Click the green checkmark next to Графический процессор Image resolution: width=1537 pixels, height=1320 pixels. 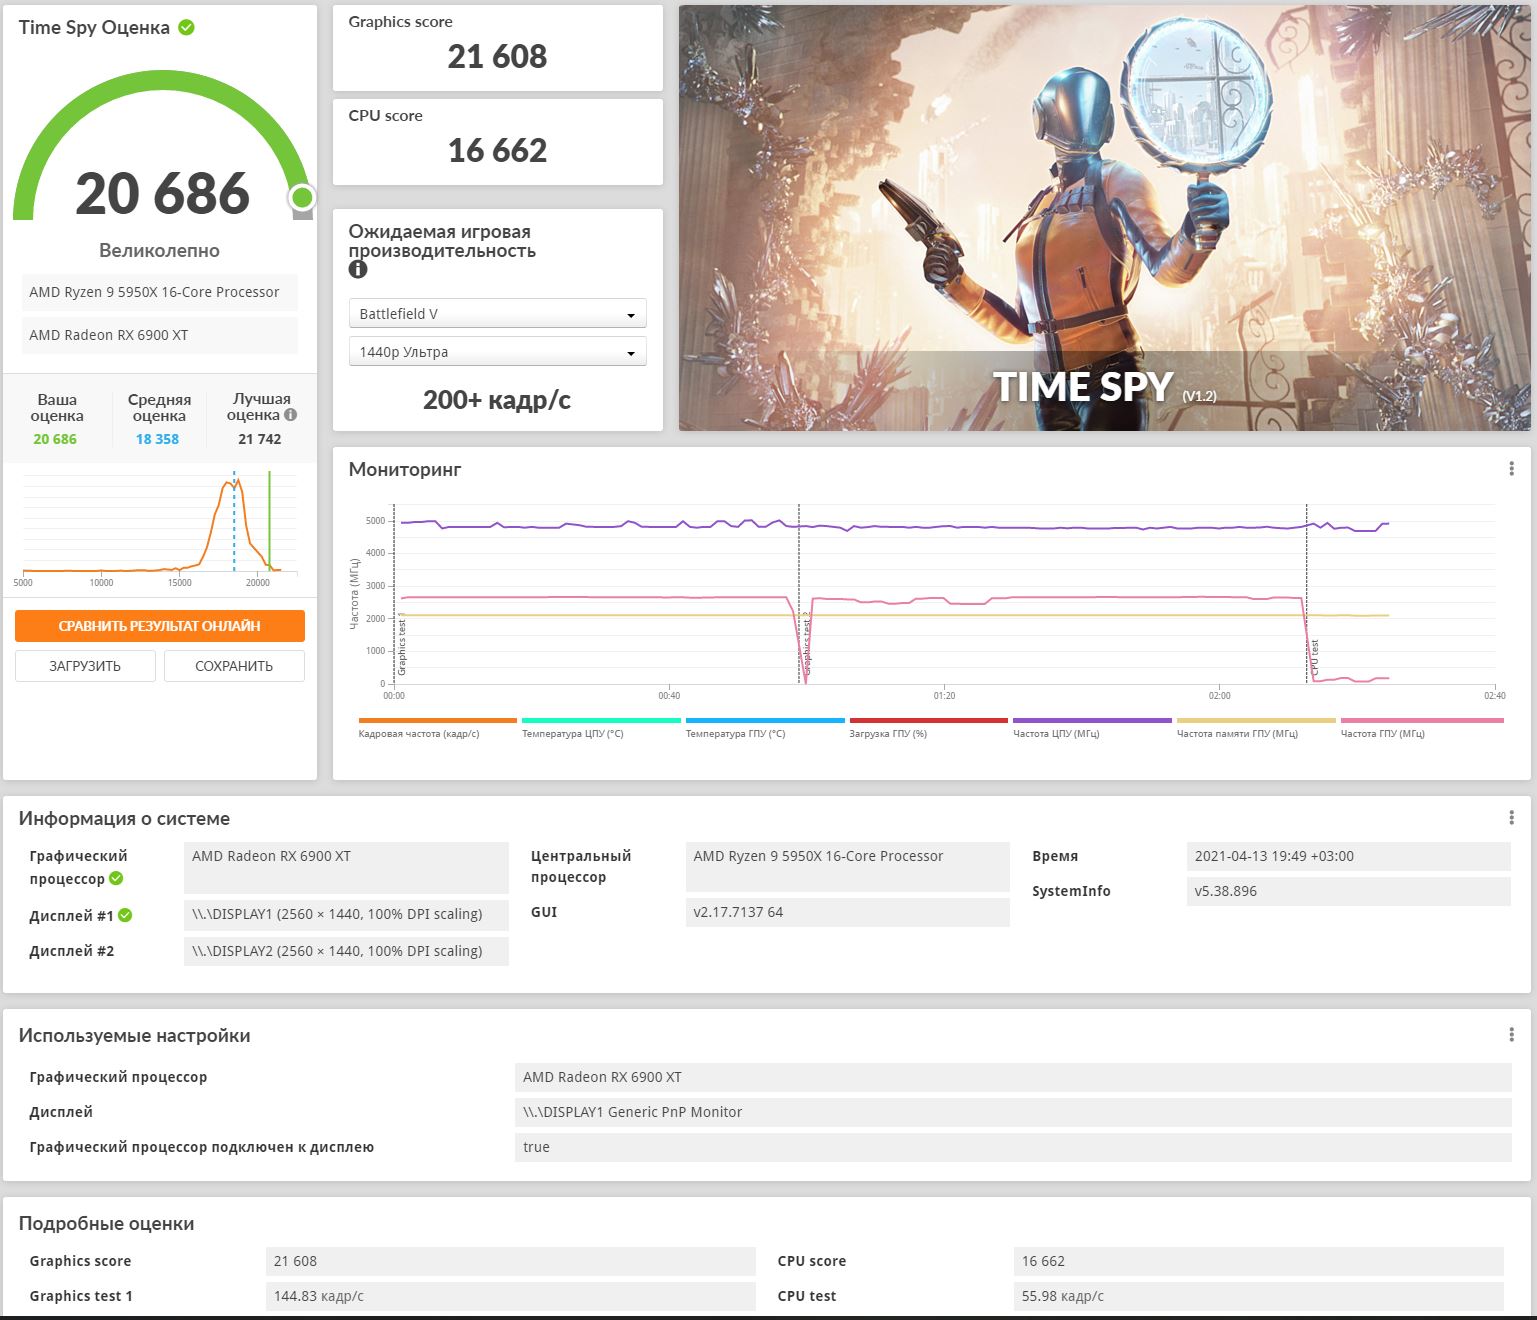[116, 878]
